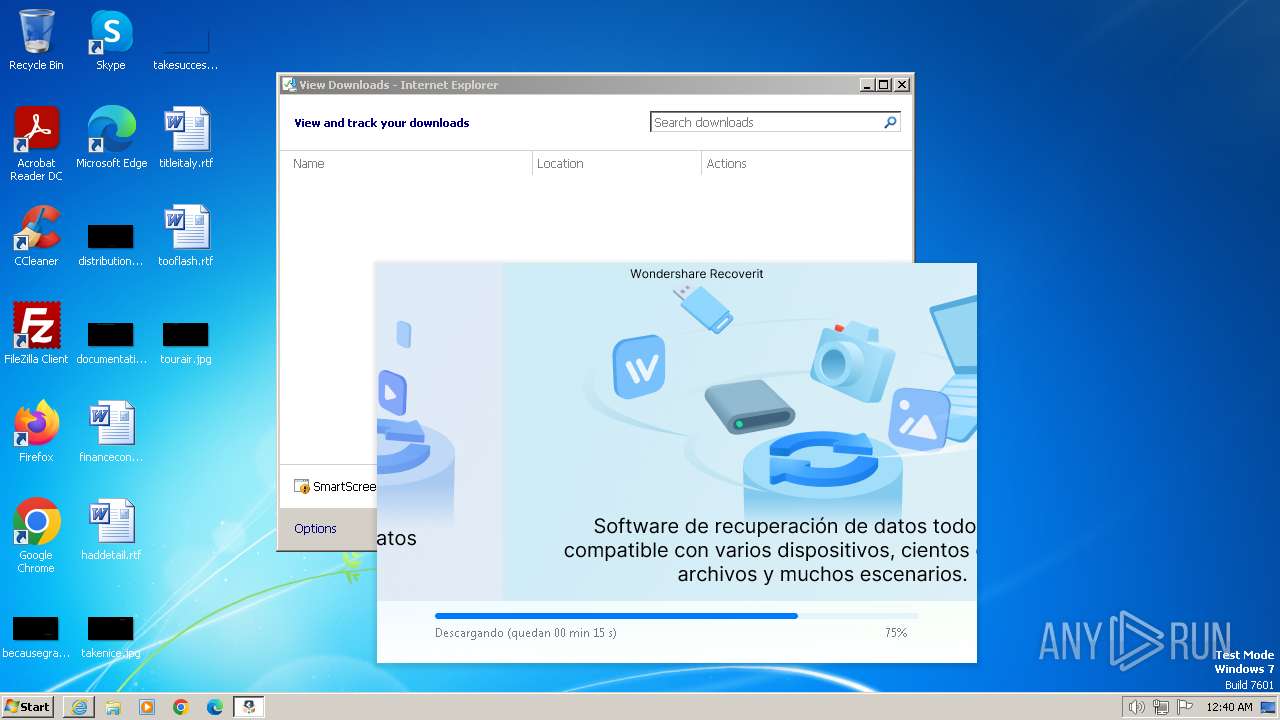
Task: Open the network tray icon
Action: coord(1161,707)
